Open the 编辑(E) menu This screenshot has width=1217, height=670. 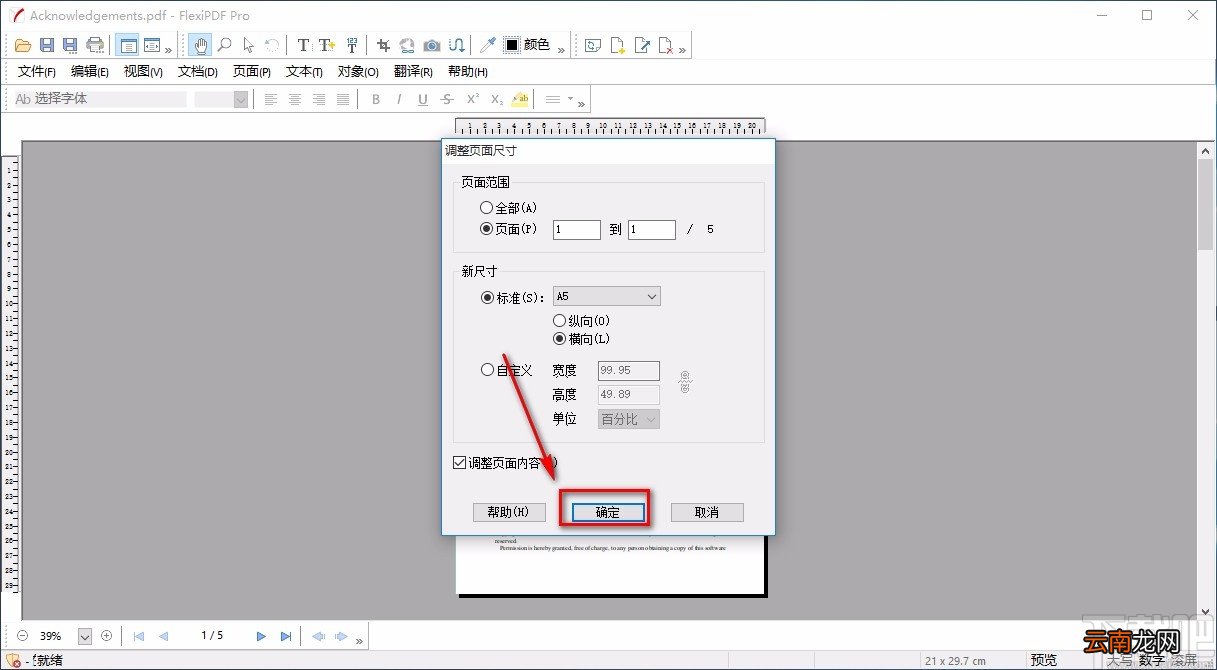pos(90,72)
